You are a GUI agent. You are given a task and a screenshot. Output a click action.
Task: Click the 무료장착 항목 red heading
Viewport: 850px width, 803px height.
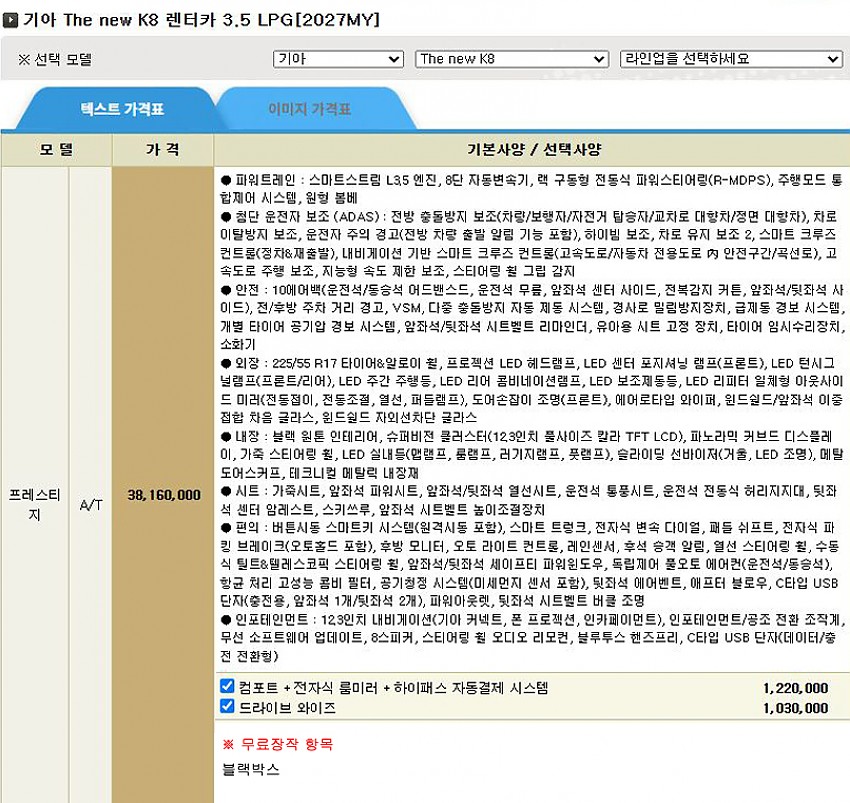tap(278, 744)
